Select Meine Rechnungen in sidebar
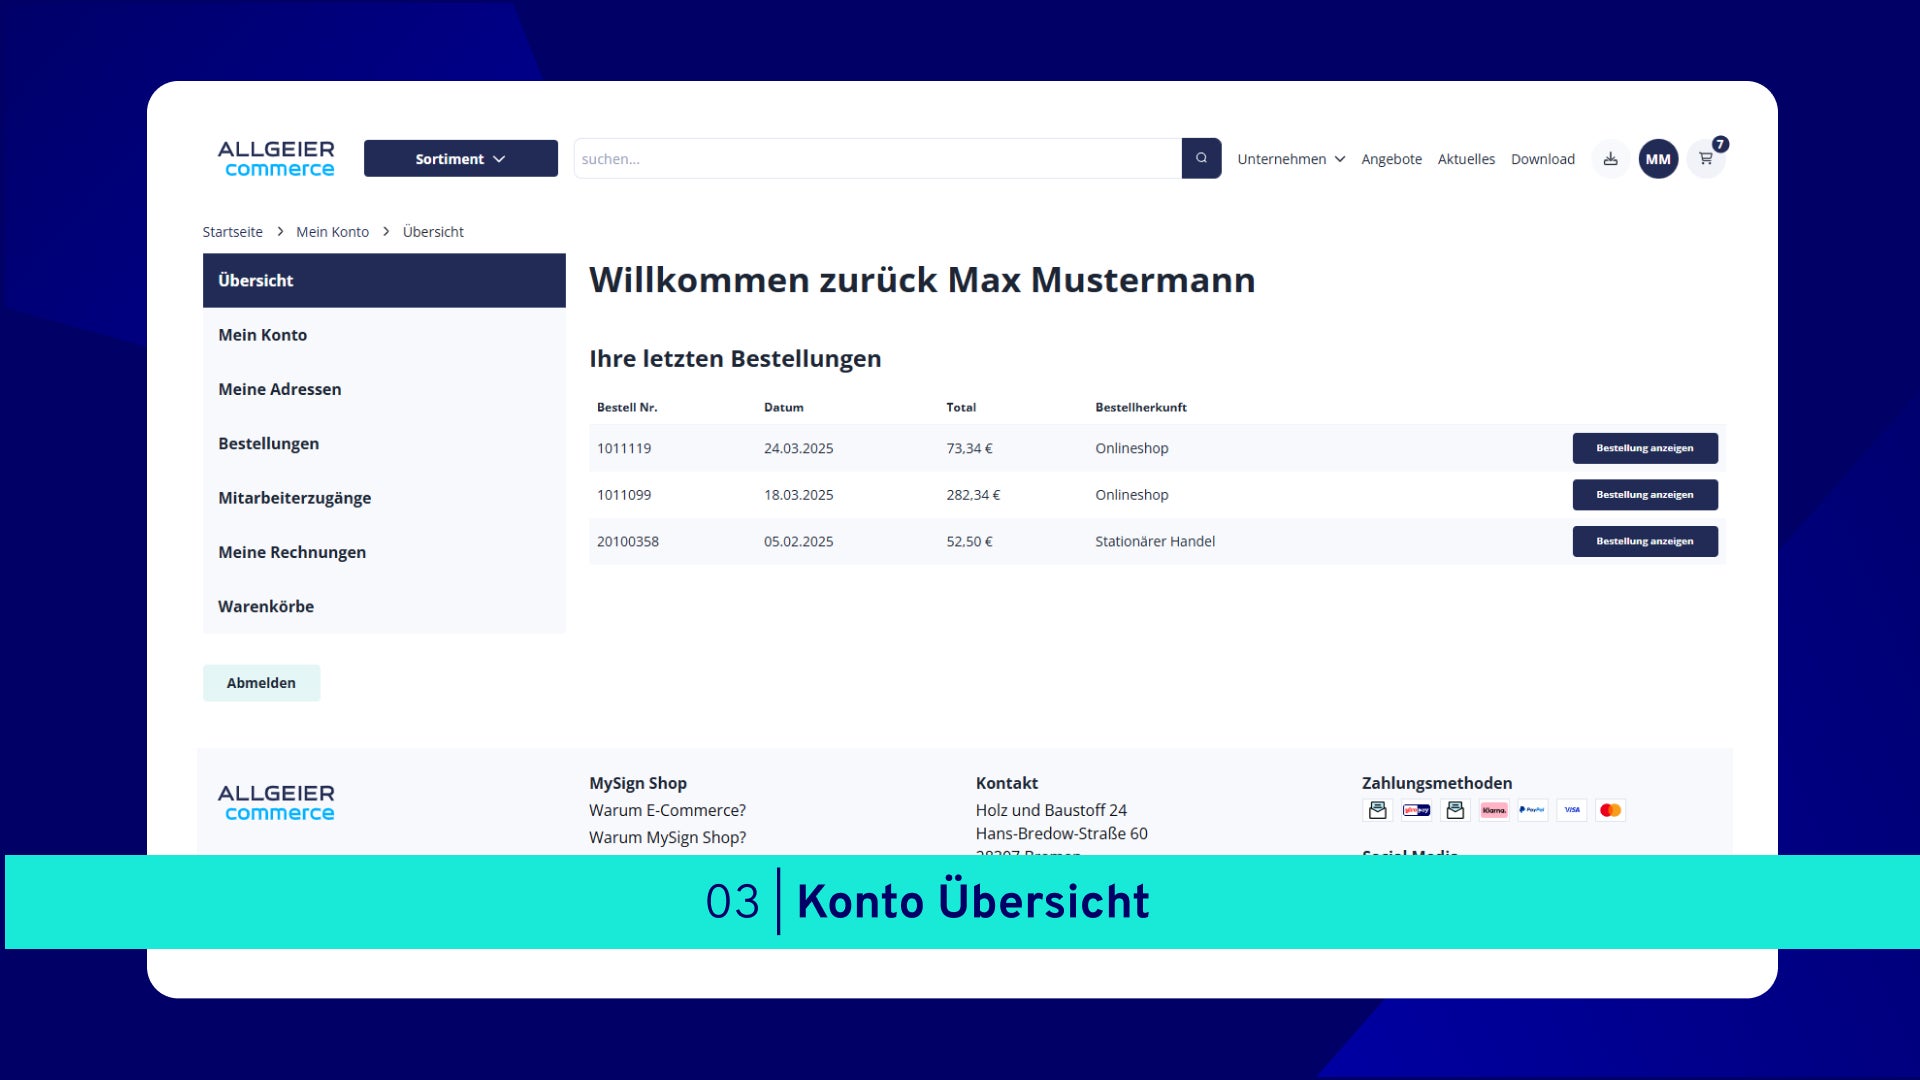Screen dimensions: 1920x1080 (292, 552)
